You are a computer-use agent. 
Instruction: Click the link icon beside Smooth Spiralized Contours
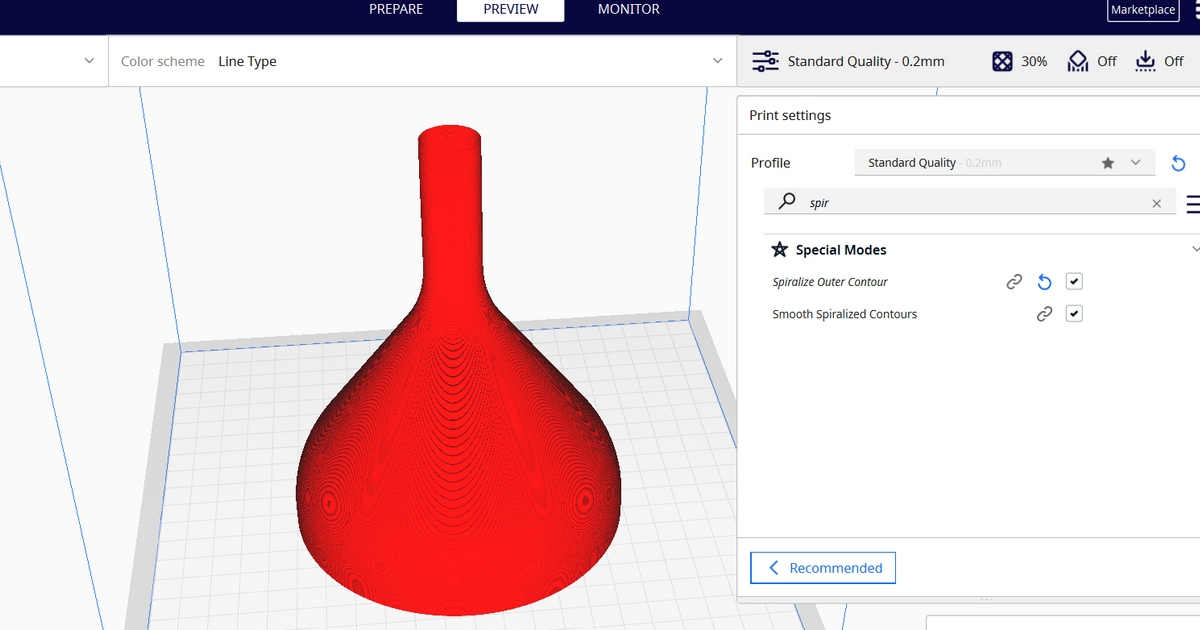point(1044,313)
